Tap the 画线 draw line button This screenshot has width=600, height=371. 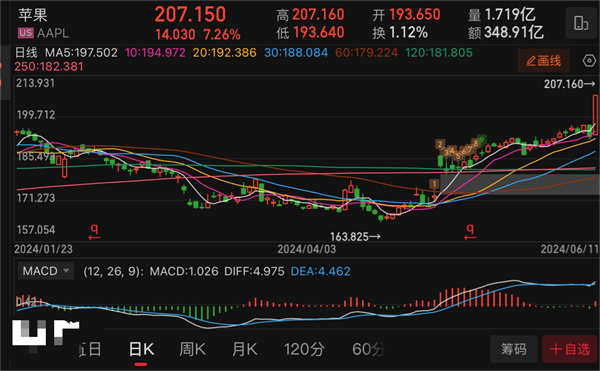(544, 61)
